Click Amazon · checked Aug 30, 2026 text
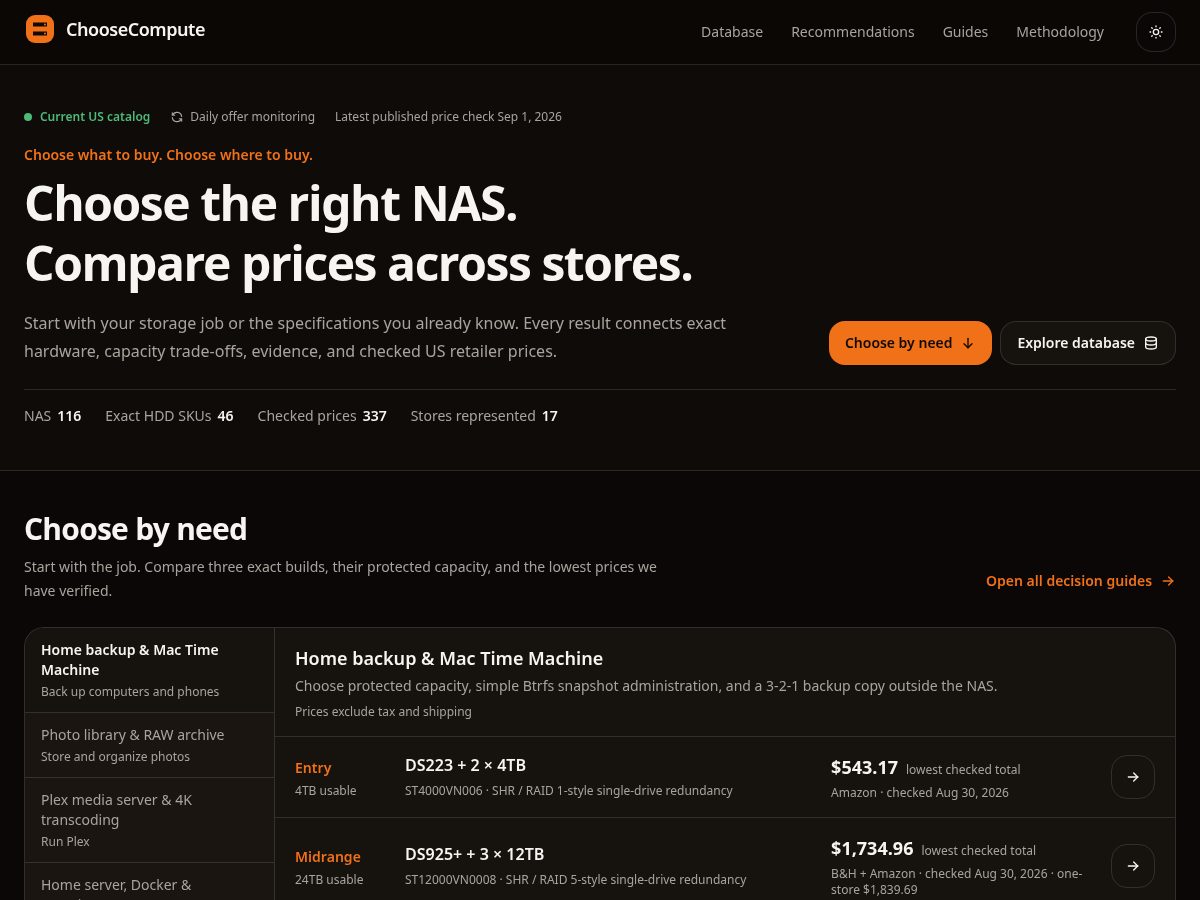 (x=920, y=793)
